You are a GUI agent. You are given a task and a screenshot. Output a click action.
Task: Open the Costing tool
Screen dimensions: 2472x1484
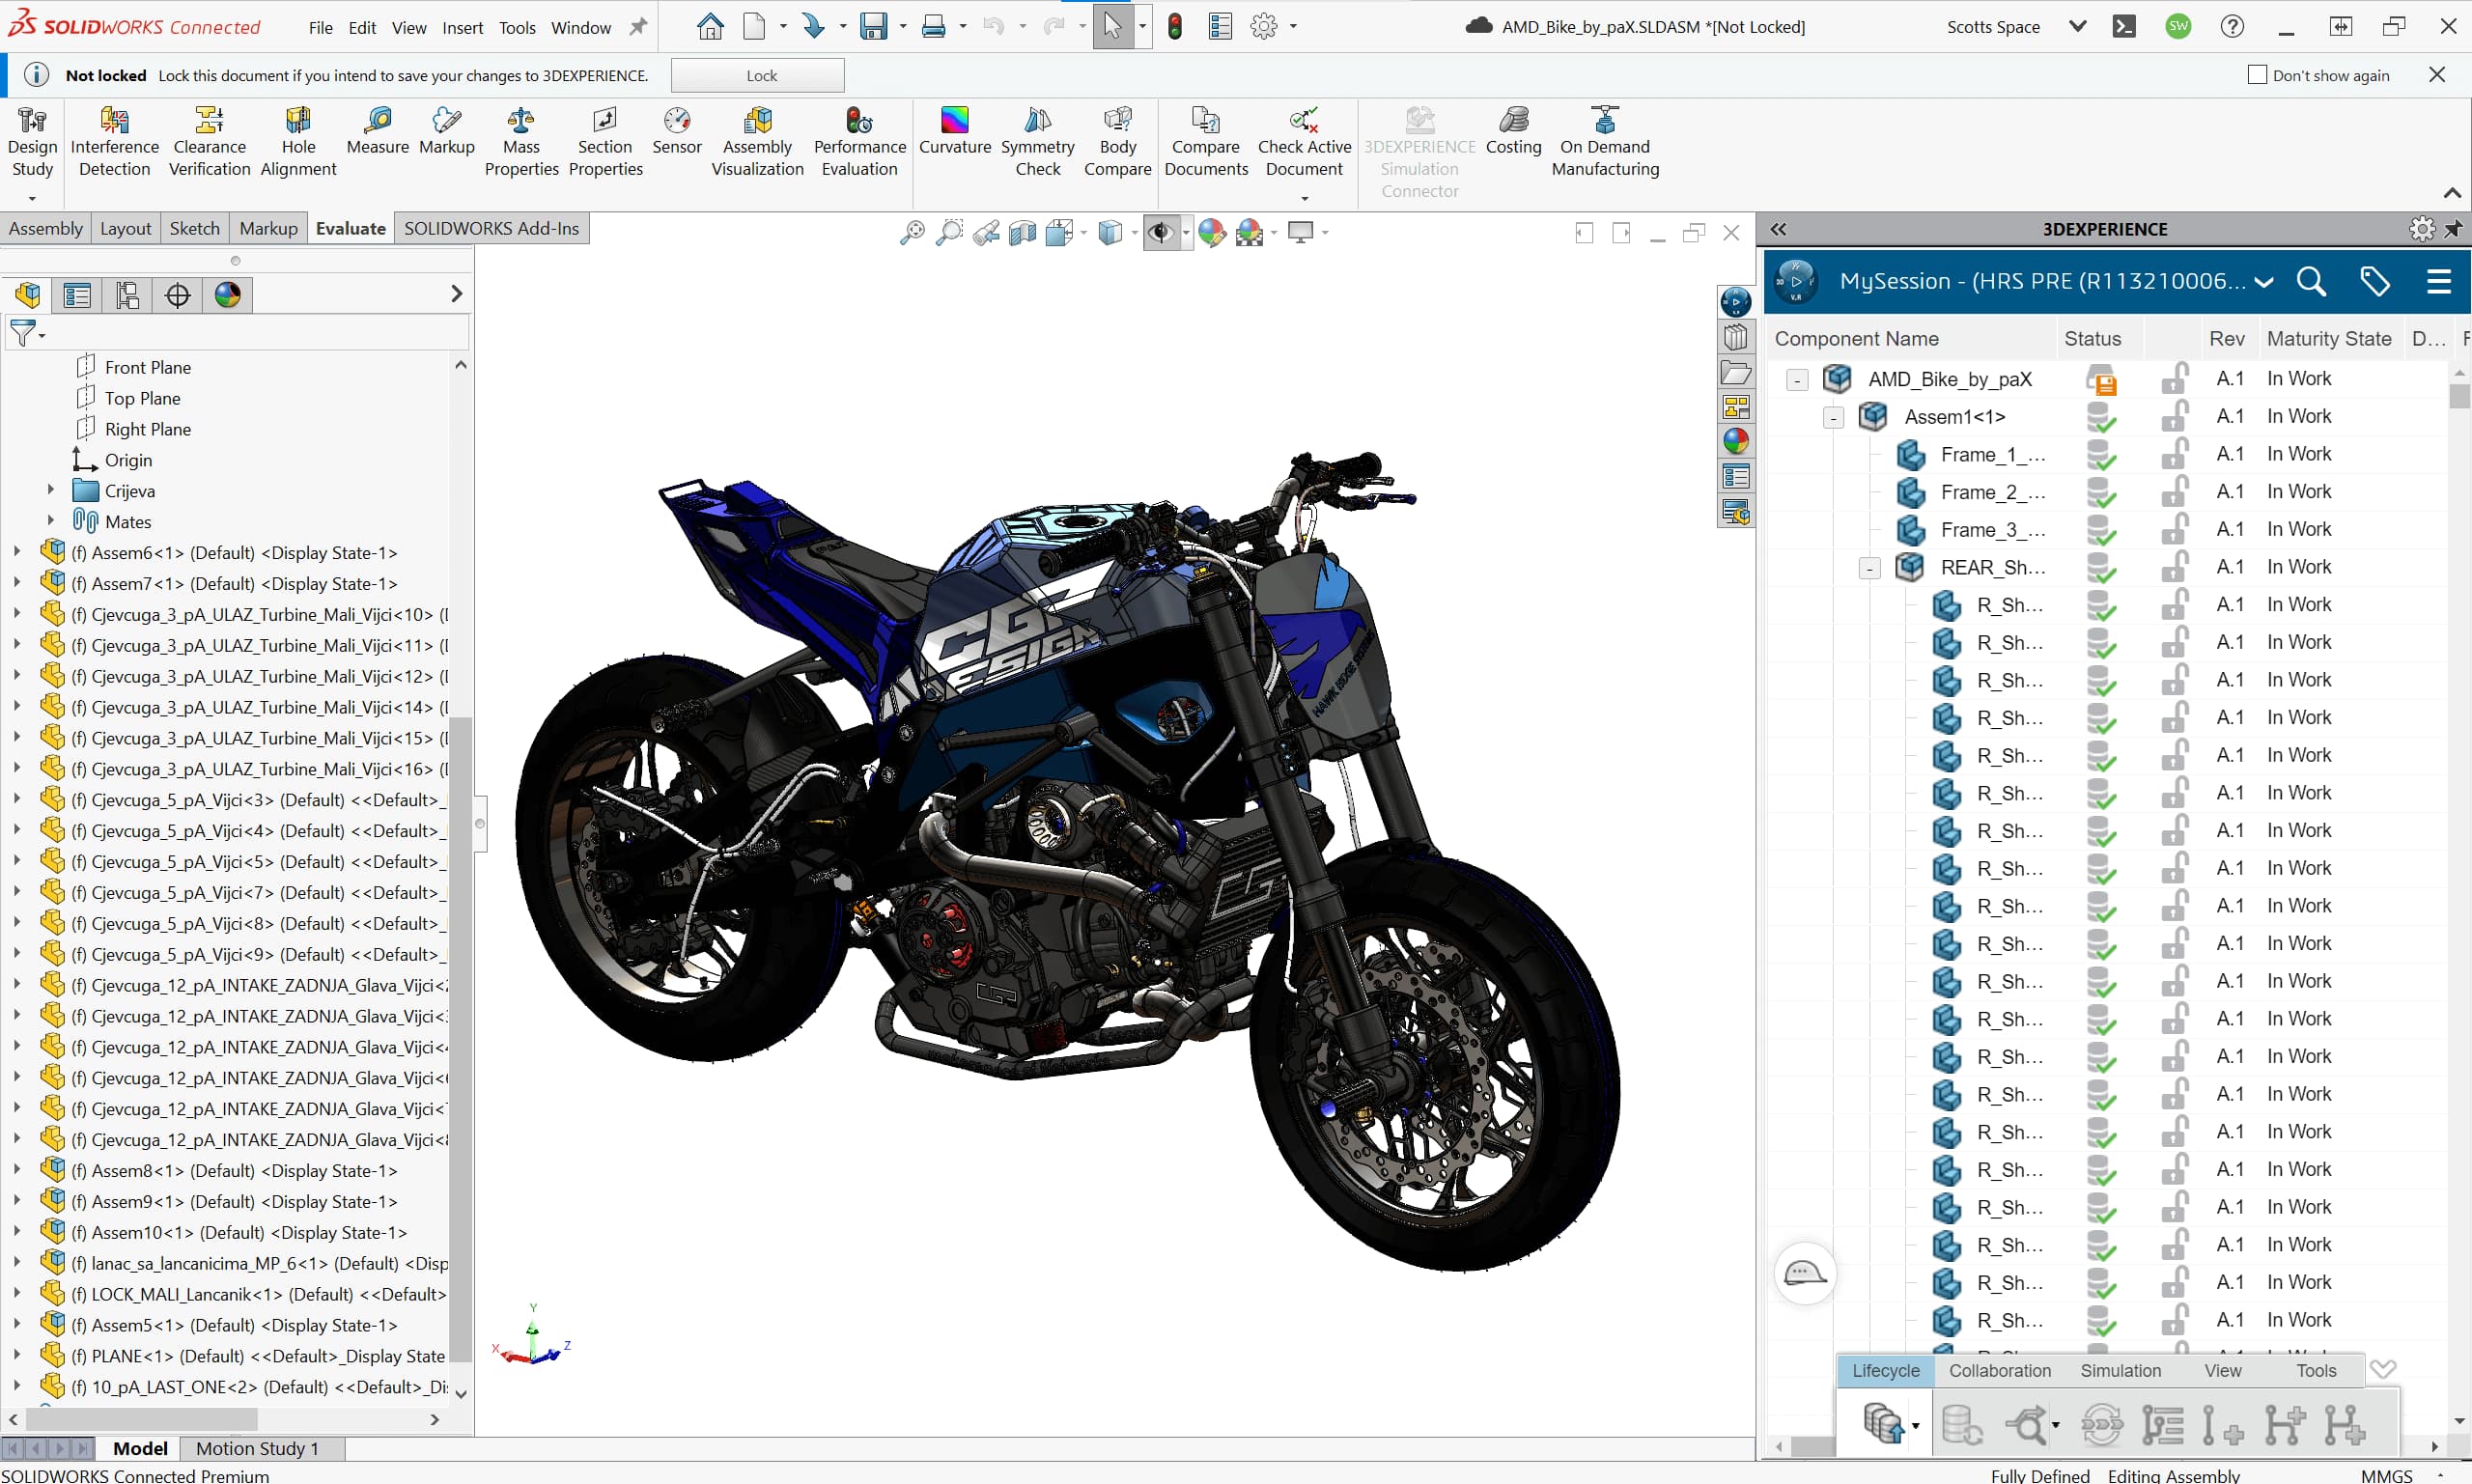(1513, 131)
